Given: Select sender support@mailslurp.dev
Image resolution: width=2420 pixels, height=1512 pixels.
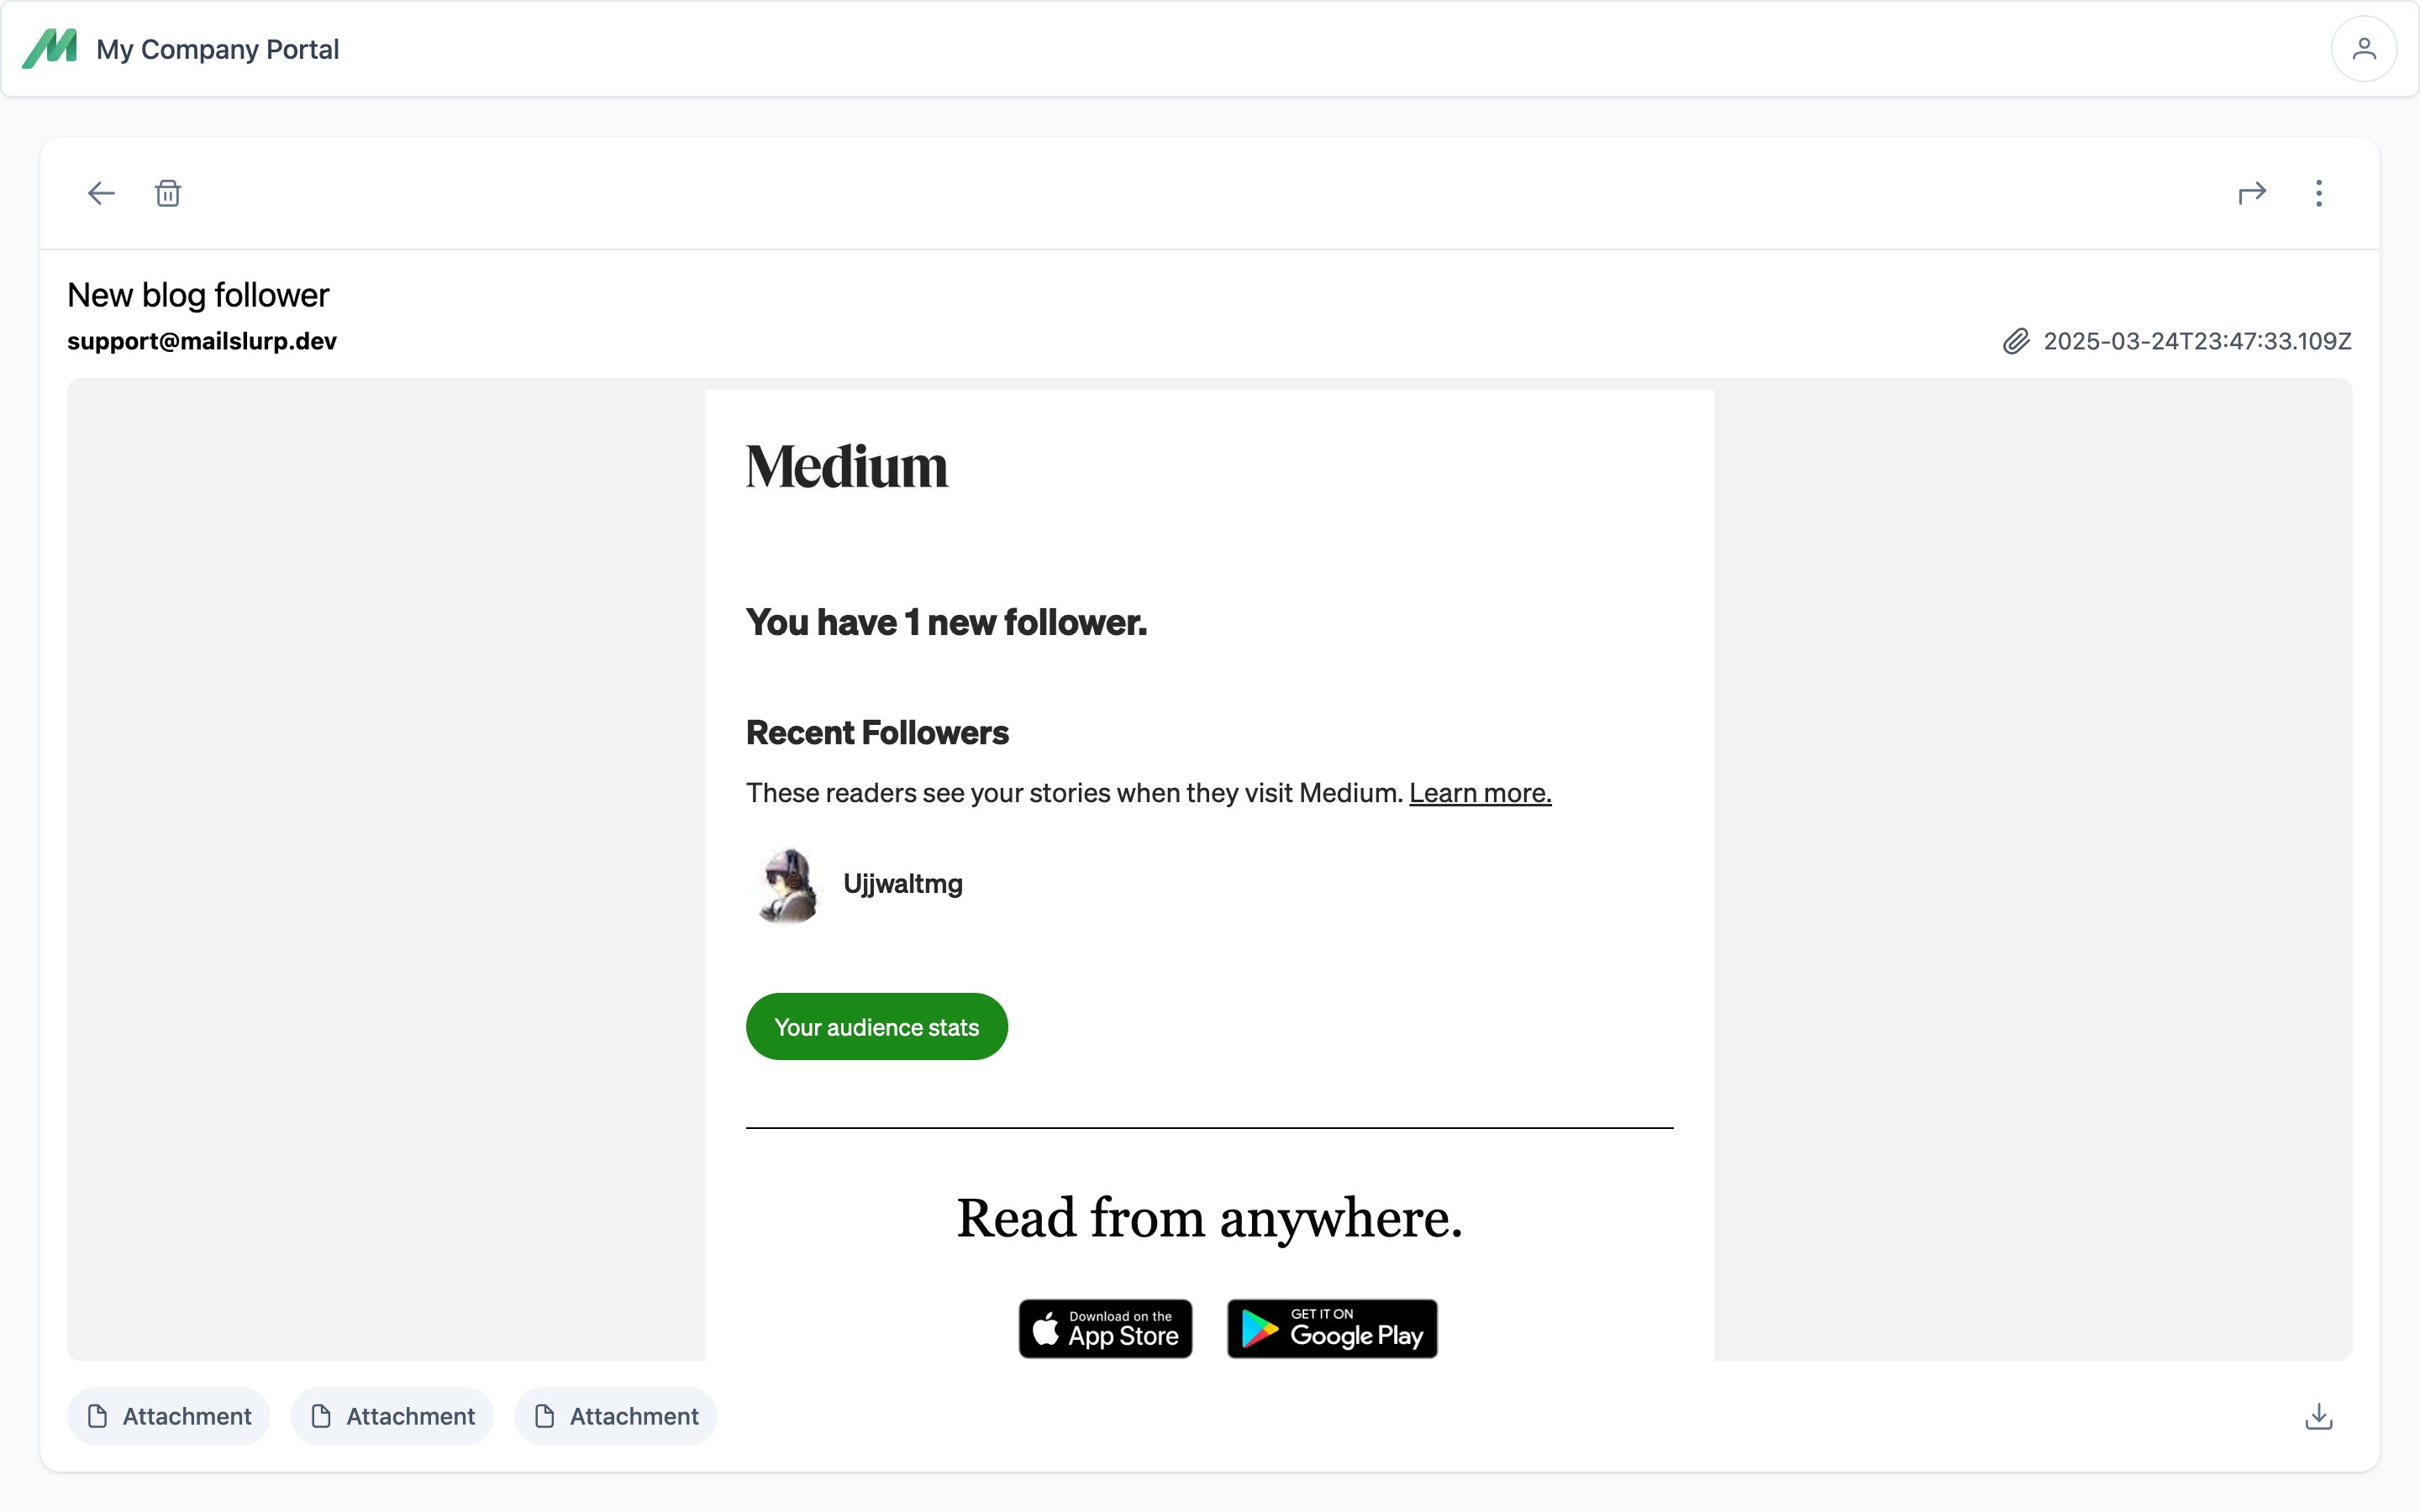Looking at the screenshot, I should point(202,341).
